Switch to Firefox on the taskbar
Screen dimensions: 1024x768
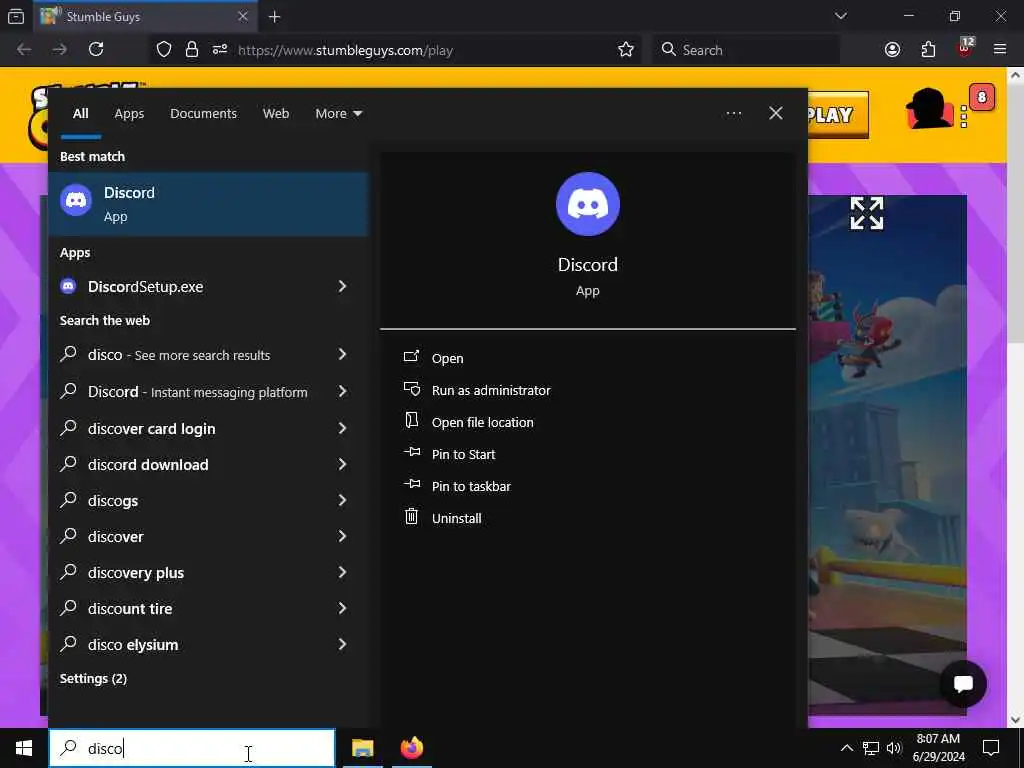coord(412,748)
